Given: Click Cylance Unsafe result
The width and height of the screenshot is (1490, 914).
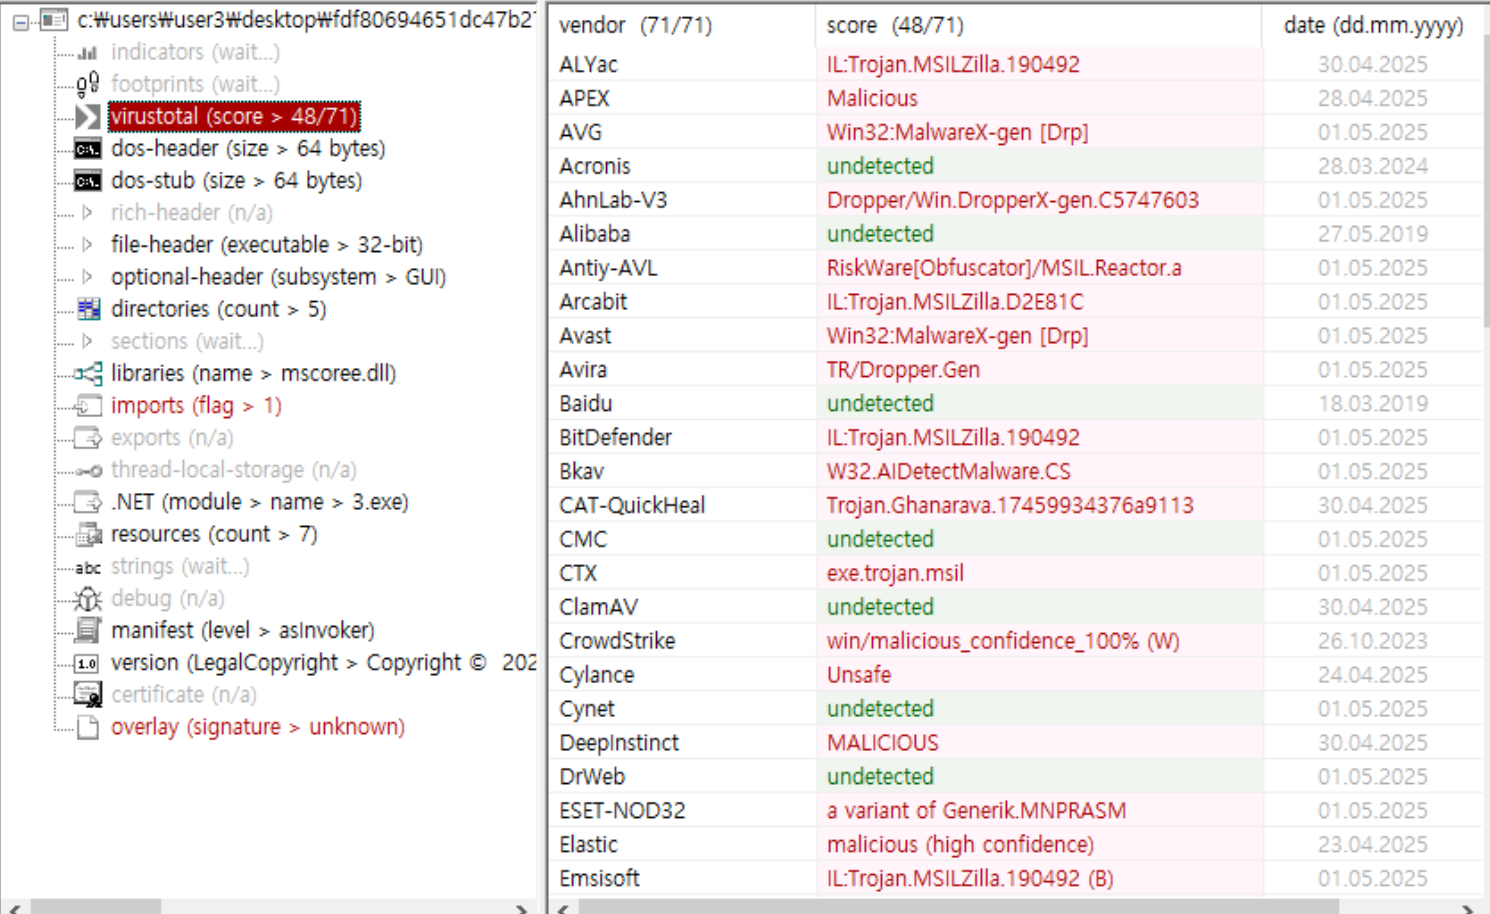Looking at the screenshot, I should pos(859,675).
